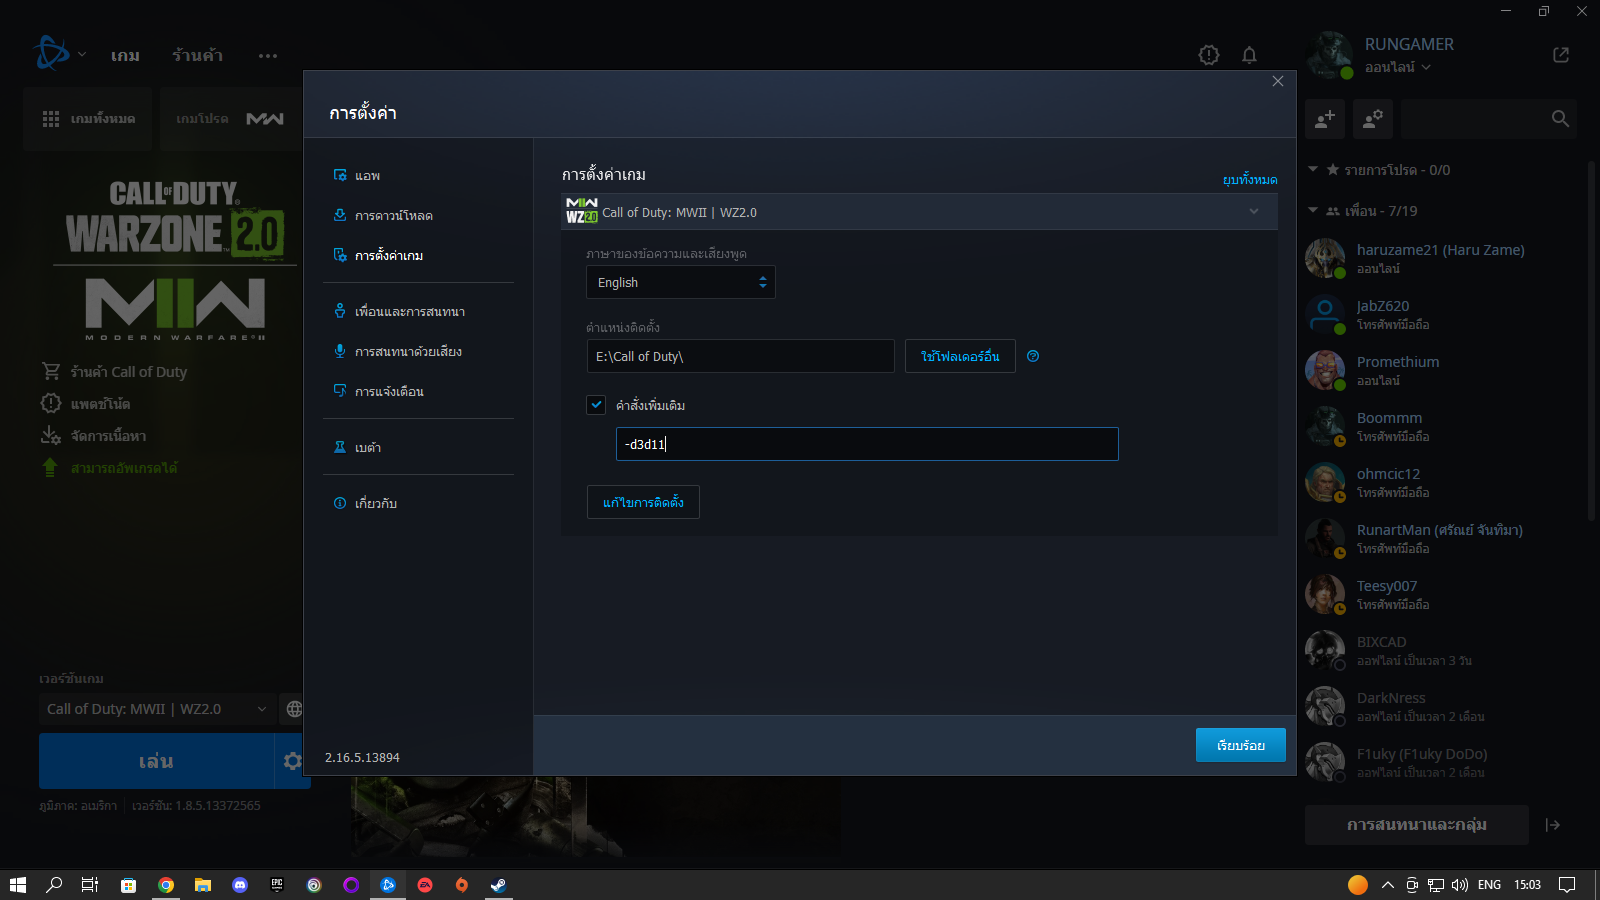This screenshot has width=1600, height=900.
Task: Open the Battle.net logo menu
Action: point(58,54)
